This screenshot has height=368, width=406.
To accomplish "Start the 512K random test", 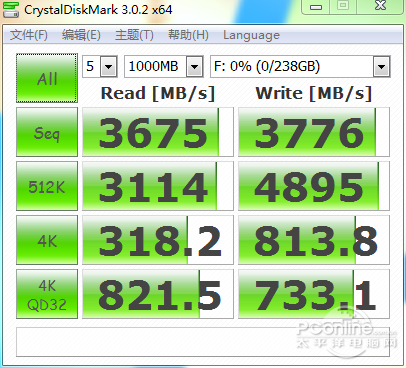I will point(47,186).
